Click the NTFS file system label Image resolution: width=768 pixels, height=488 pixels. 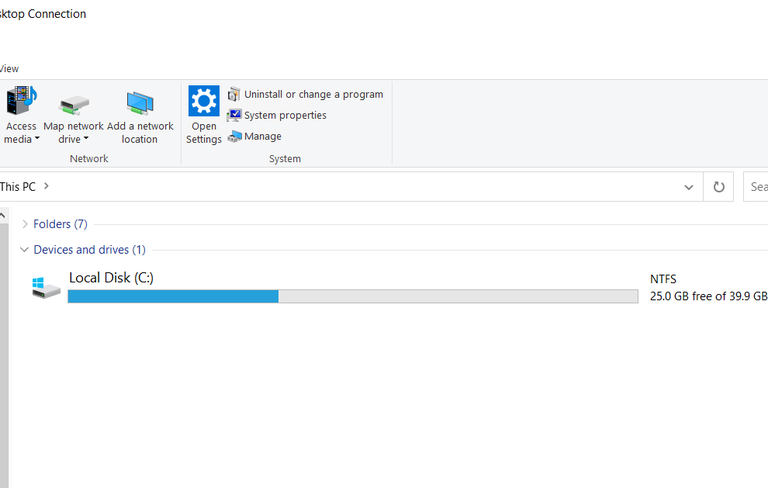[x=663, y=279]
